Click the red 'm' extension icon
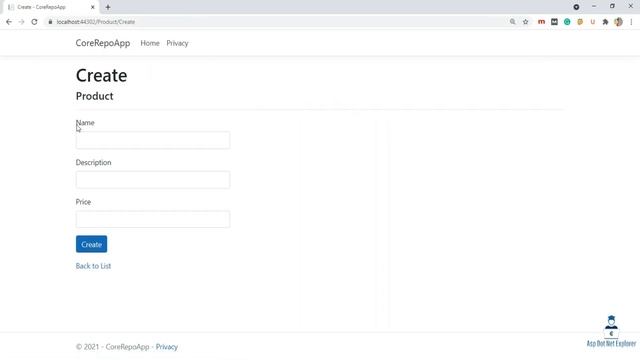Screen dimensions: 640x360 pos(541,22)
